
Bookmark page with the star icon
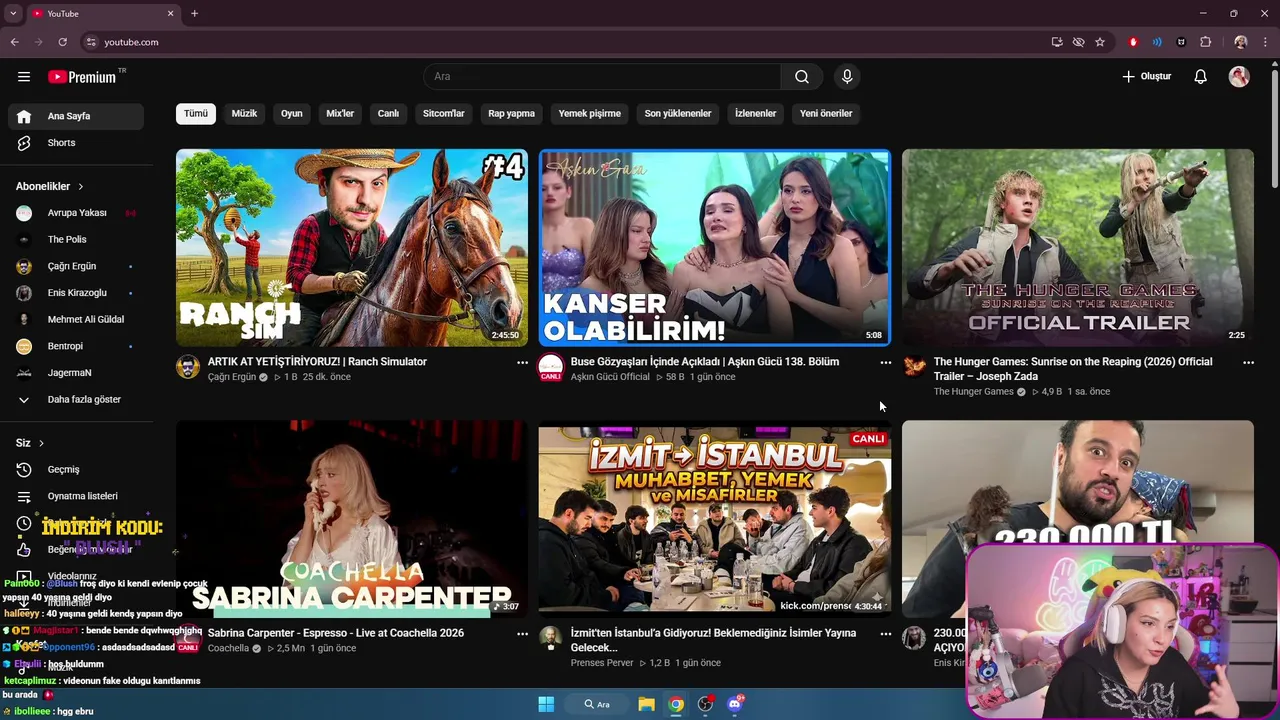[1100, 42]
